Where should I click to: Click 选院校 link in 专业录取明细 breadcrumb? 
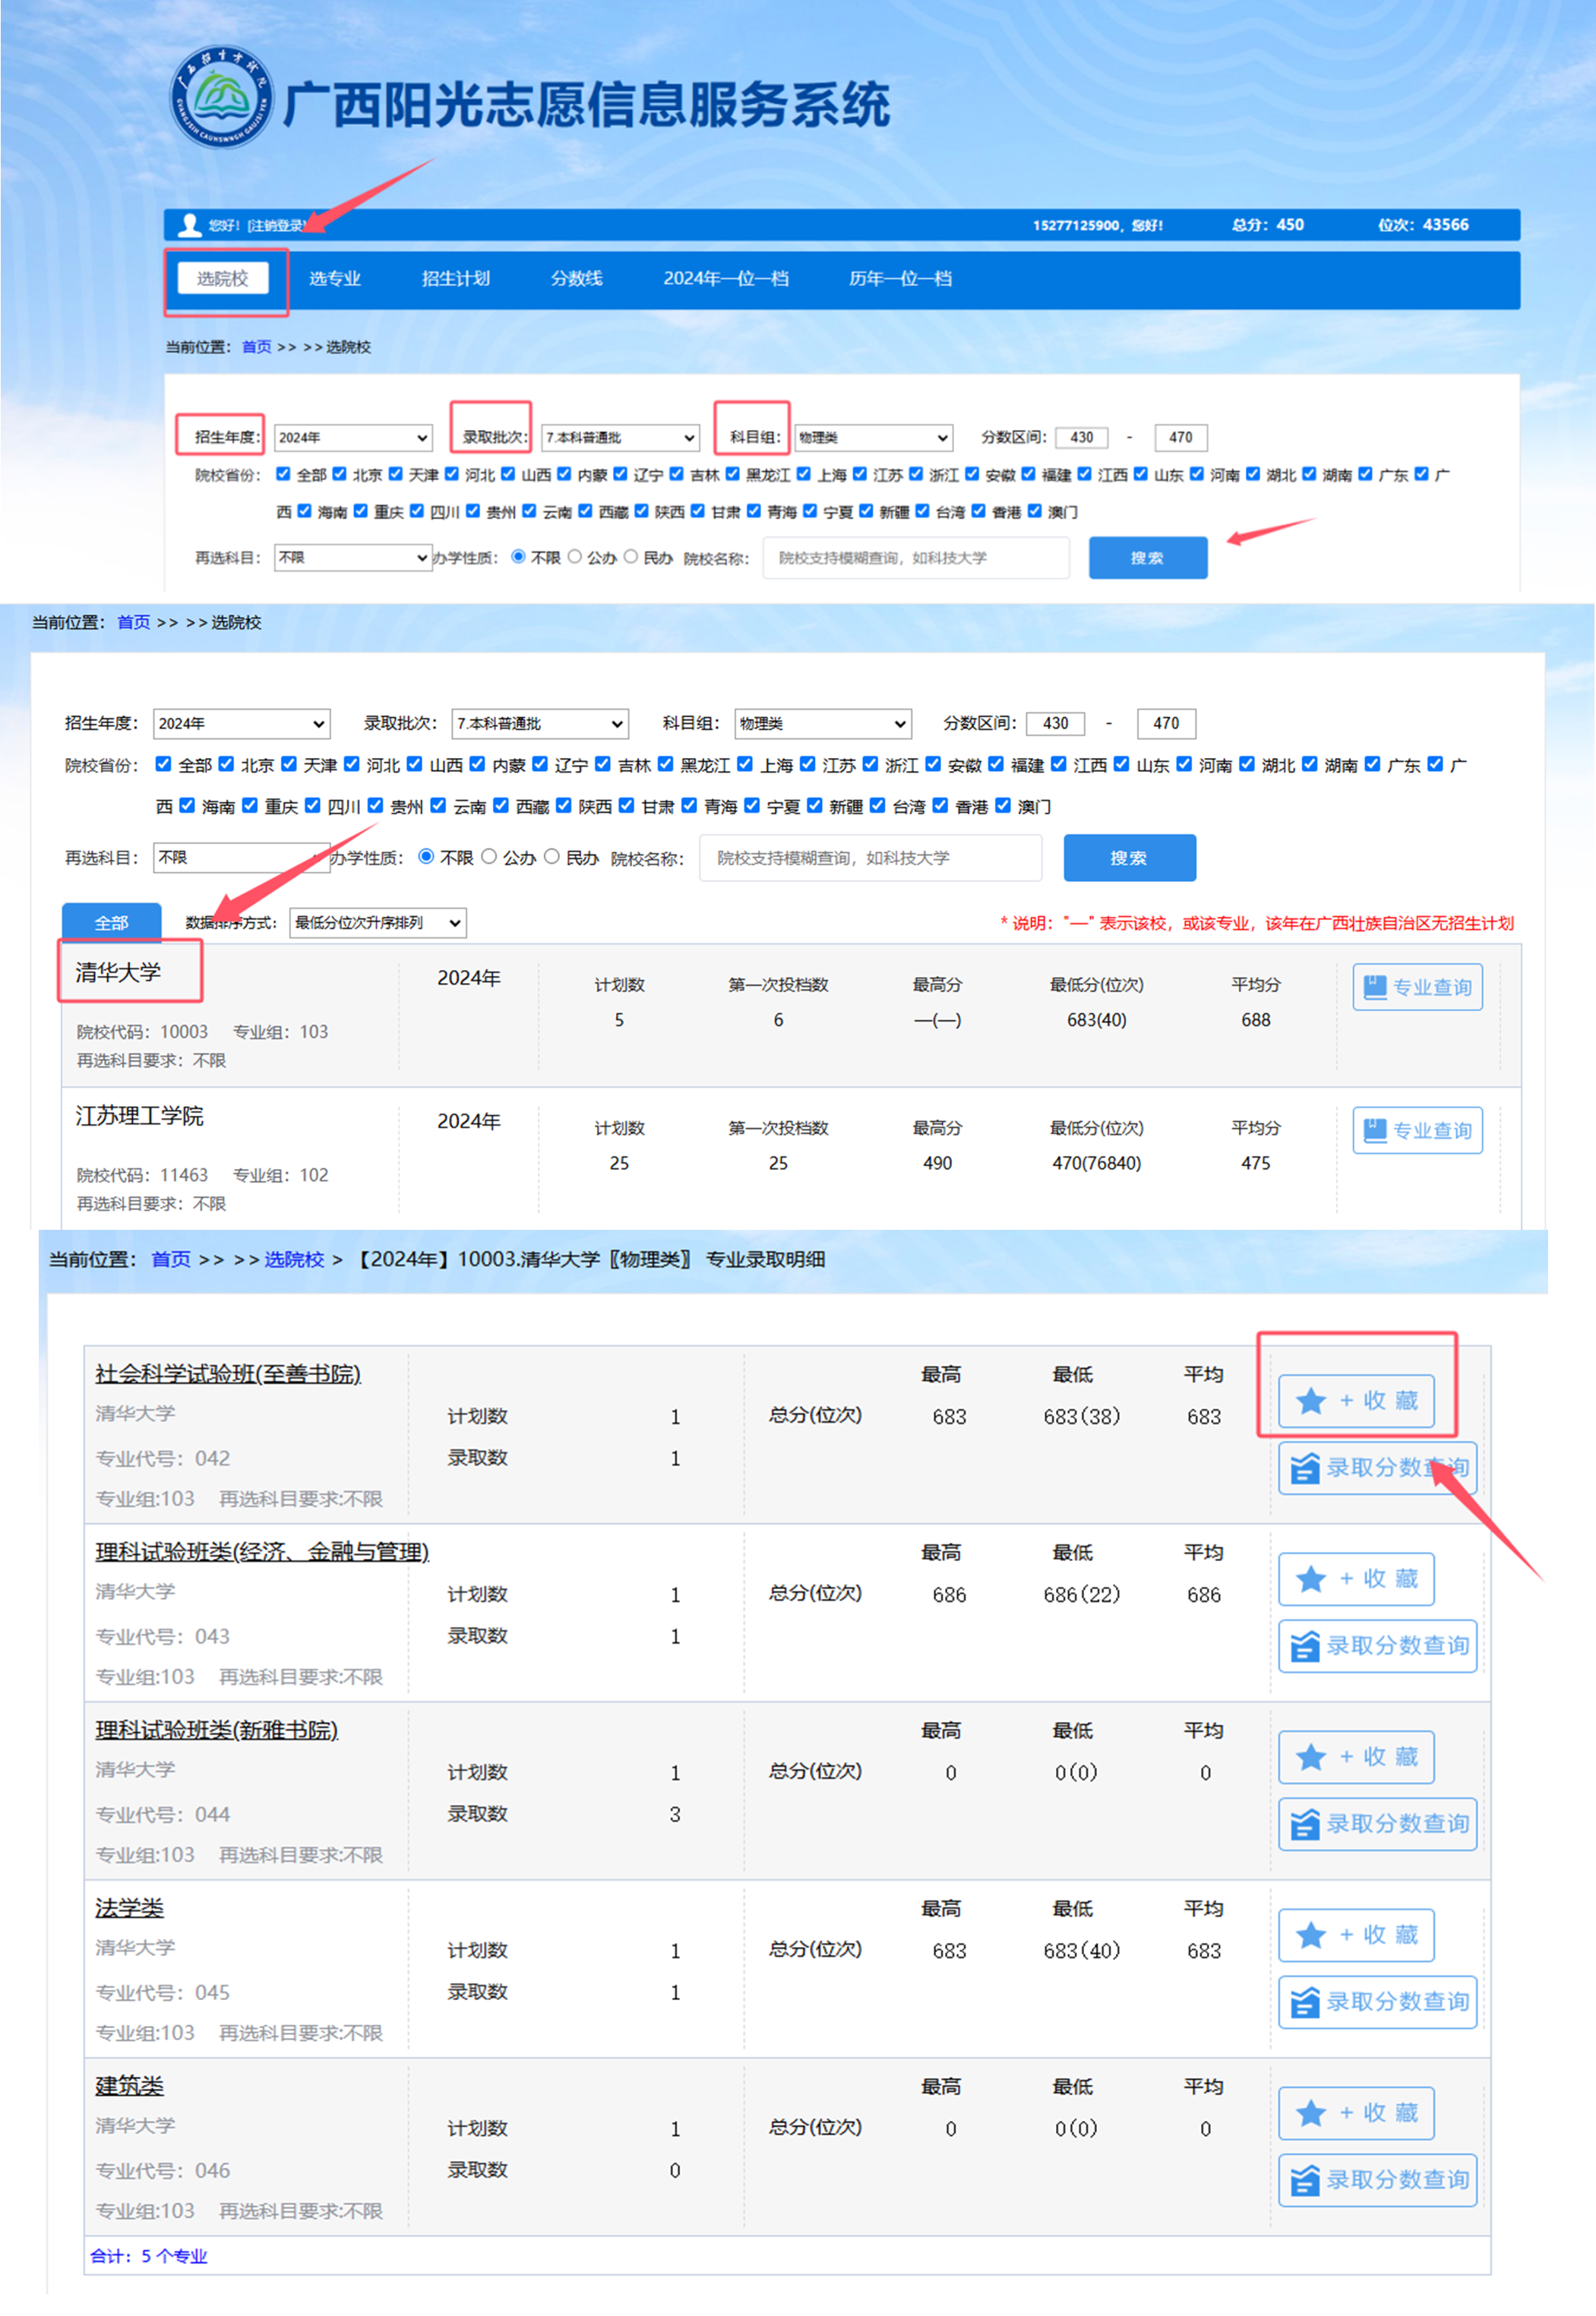click(294, 1259)
